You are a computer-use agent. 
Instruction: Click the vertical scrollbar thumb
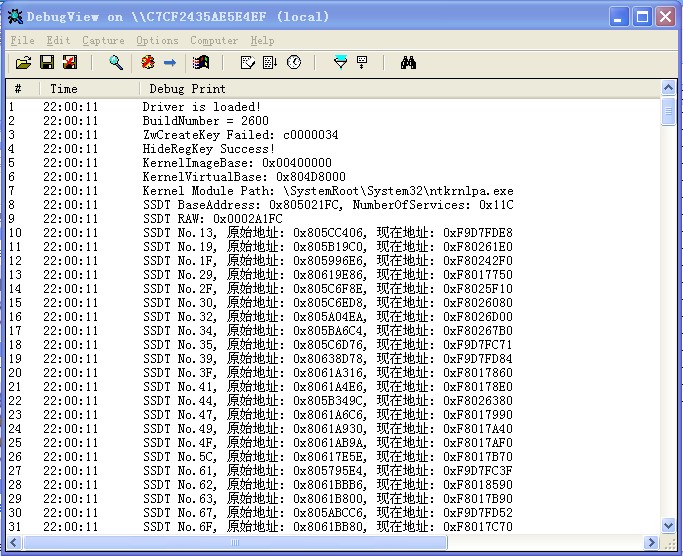point(668,111)
